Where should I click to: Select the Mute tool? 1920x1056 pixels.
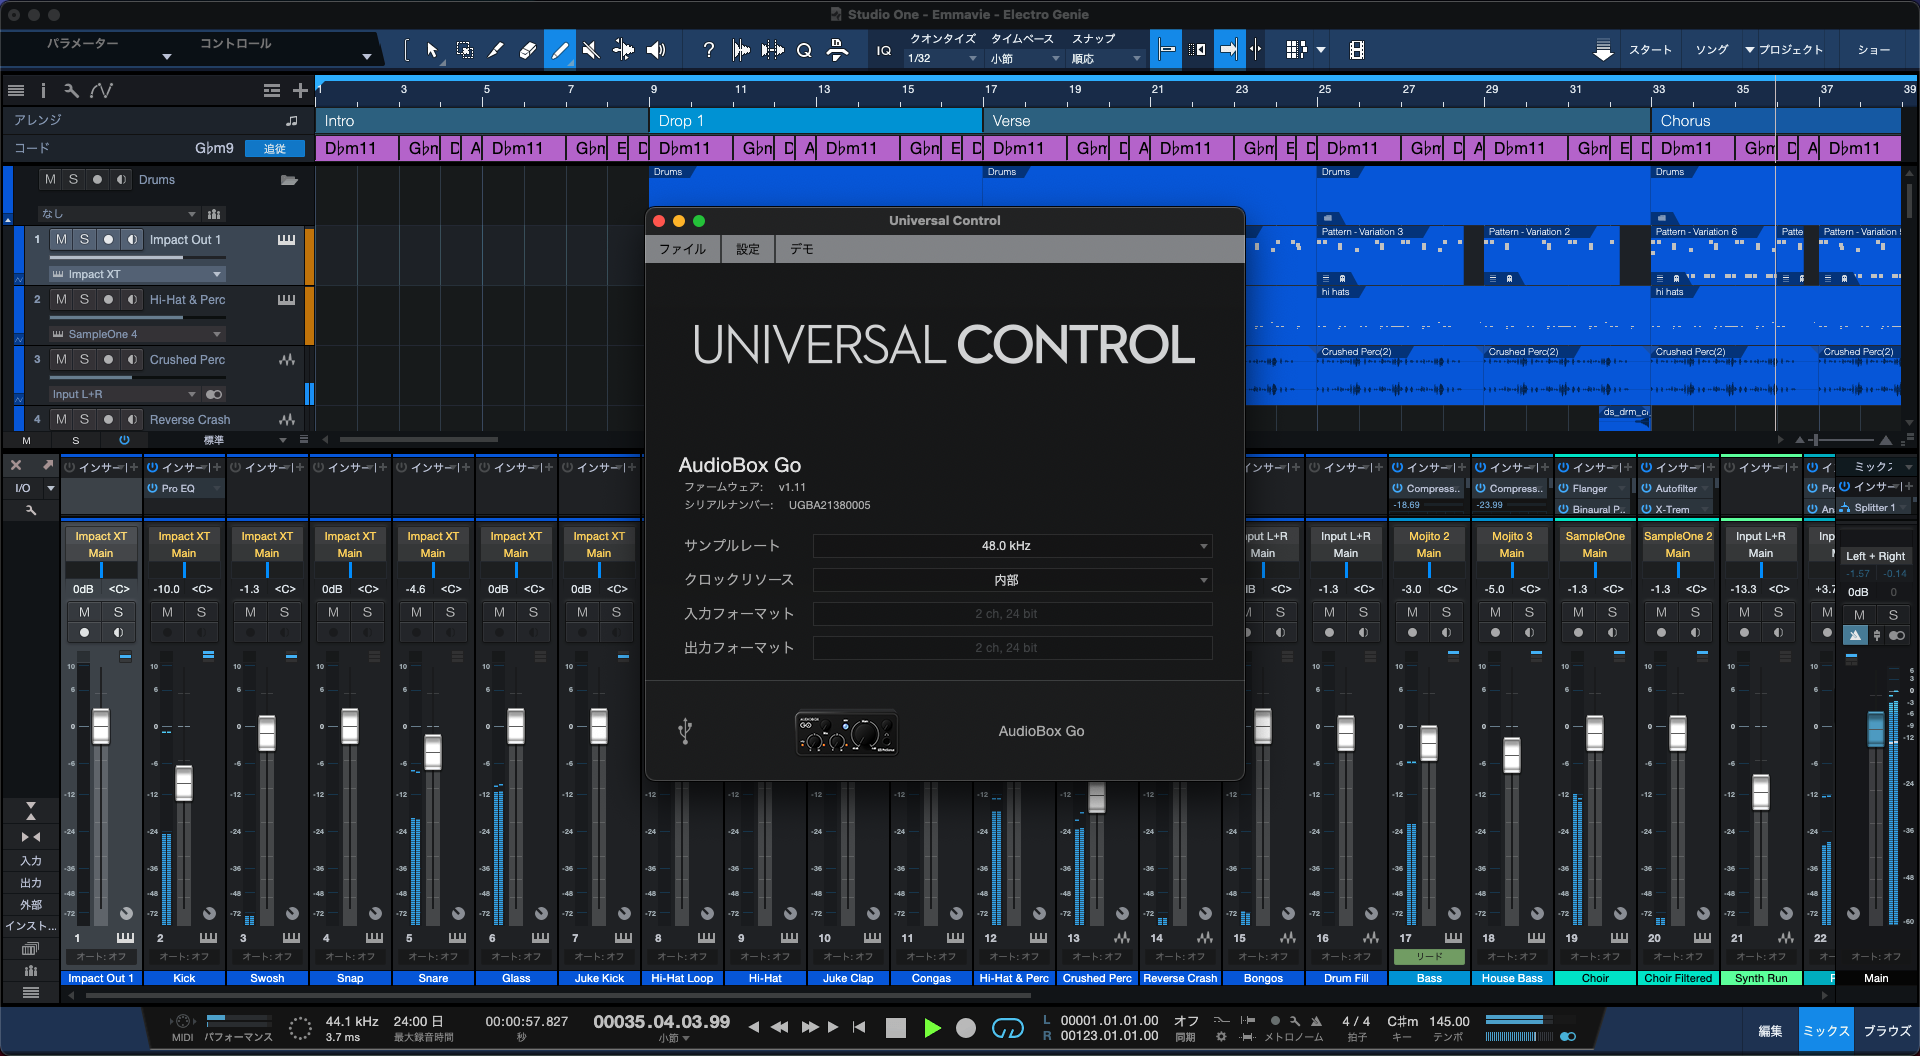point(591,50)
